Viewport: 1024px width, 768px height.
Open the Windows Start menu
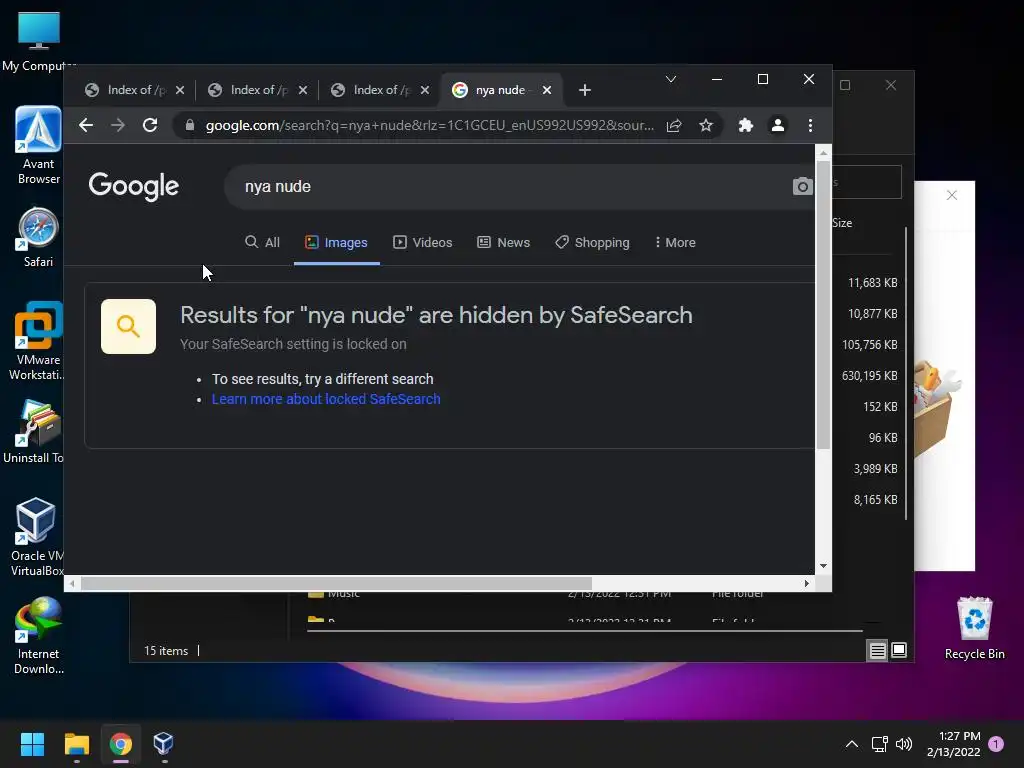(x=32, y=744)
